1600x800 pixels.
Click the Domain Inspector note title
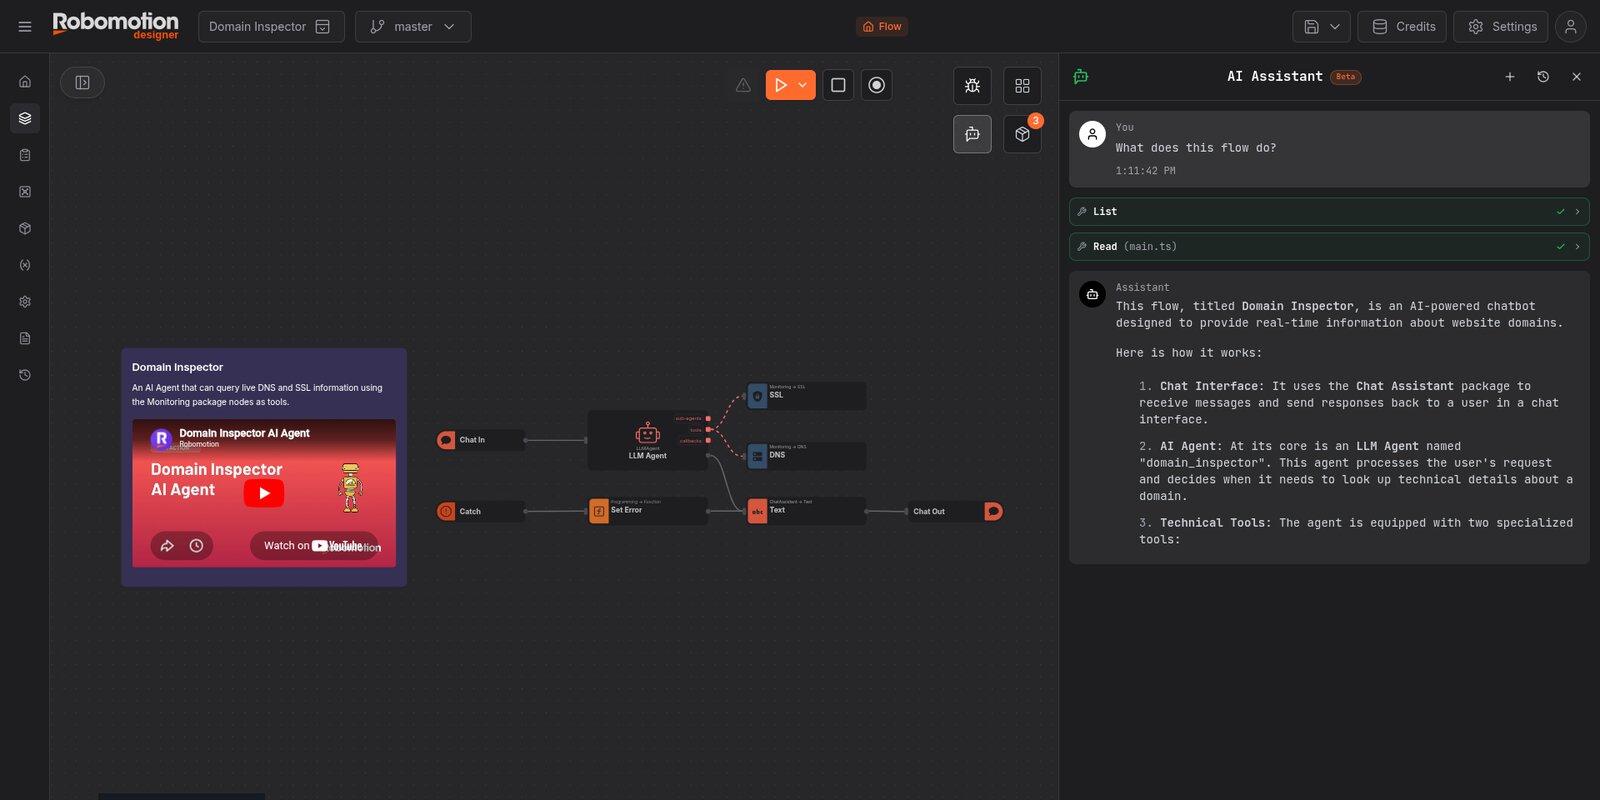point(177,367)
